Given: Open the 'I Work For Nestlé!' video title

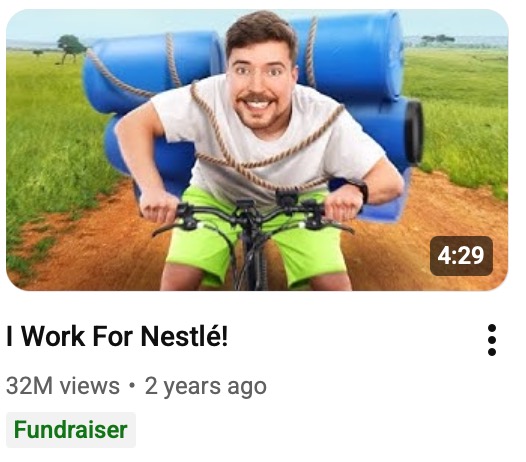Looking at the screenshot, I should click(117, 336).
